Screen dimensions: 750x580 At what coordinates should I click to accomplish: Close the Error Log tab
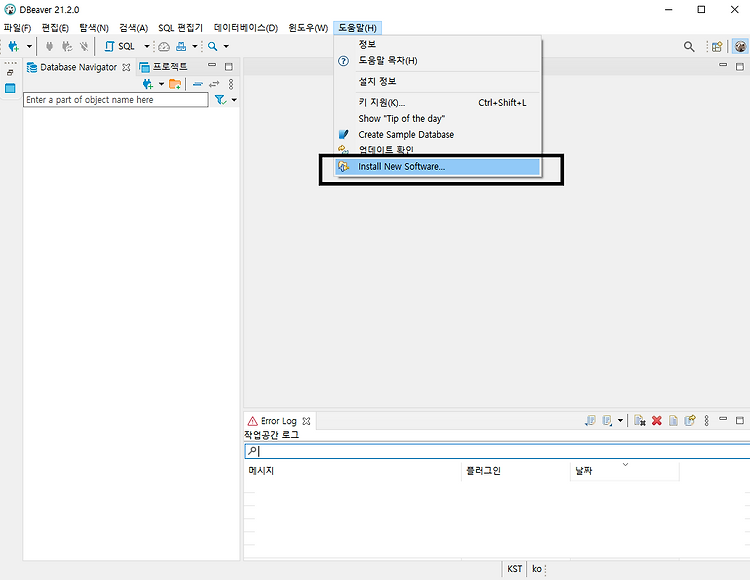pos(307,421)
